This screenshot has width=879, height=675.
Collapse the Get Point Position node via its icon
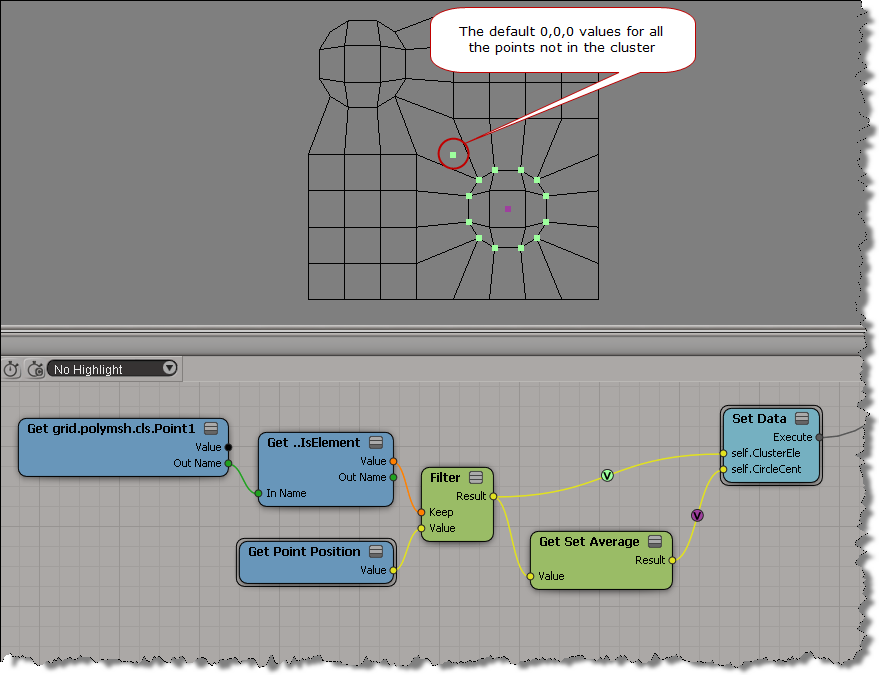coord(377,551)
